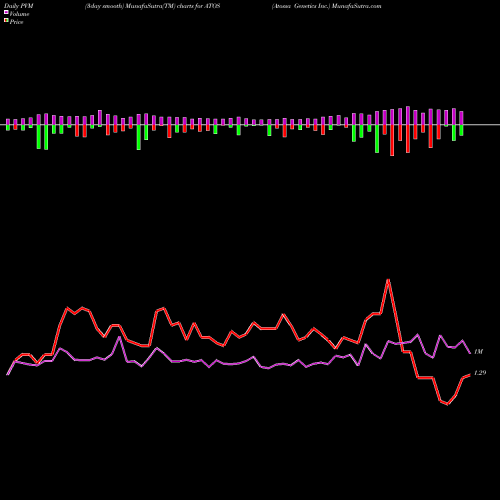Click the tallest red bar below baseline

(392, 140)
